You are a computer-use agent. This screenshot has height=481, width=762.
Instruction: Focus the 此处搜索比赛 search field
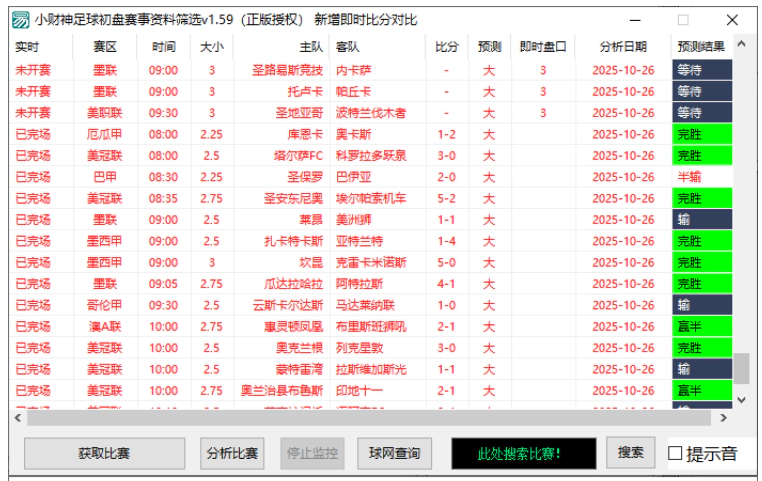coord(520,453)
